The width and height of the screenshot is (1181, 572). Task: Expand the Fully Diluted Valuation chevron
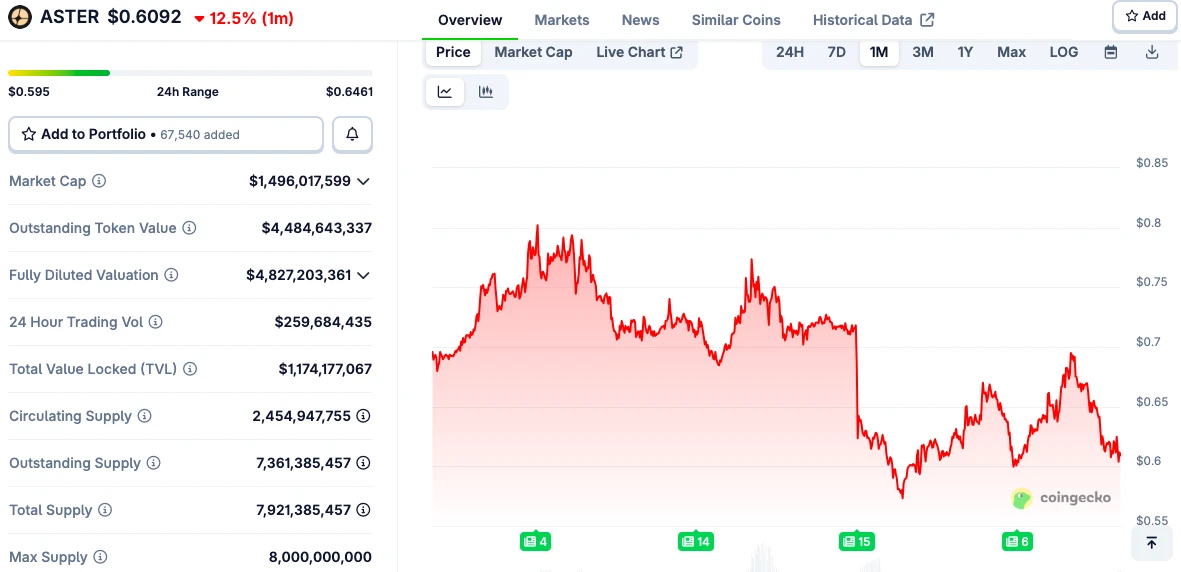click(x=363, y=275)
